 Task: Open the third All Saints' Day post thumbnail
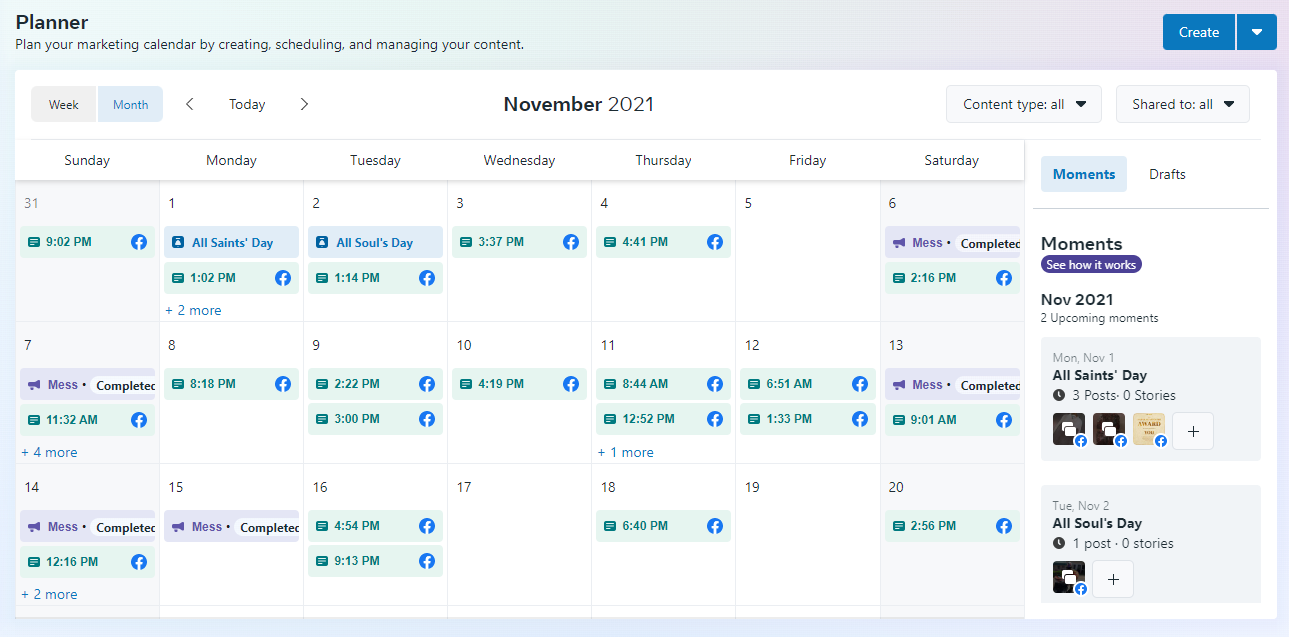click(x=1149, y=430)
